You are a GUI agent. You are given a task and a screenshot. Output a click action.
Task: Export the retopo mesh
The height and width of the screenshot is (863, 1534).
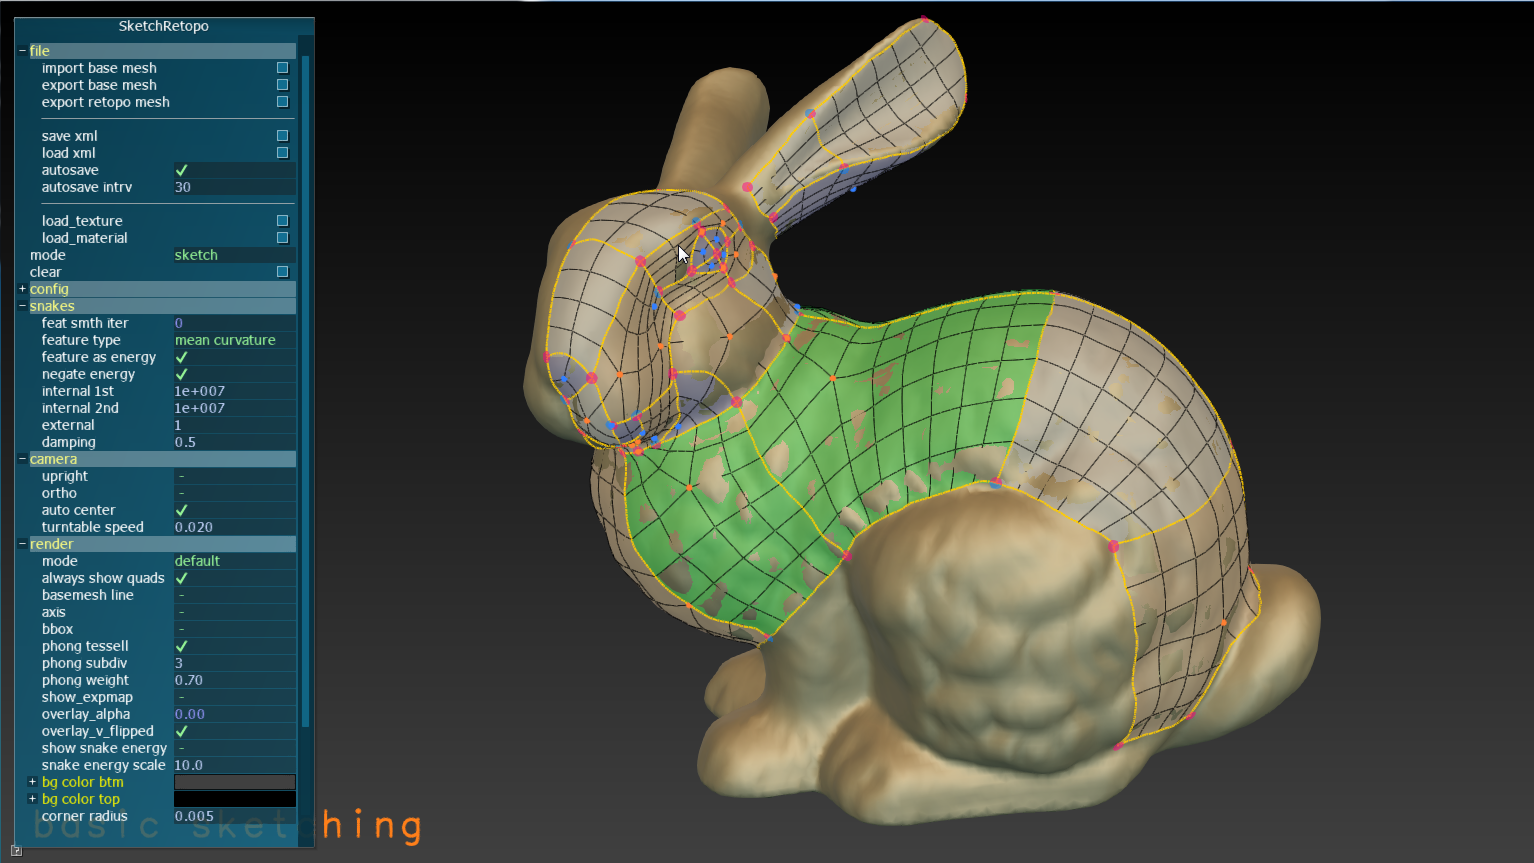(283, 102)
